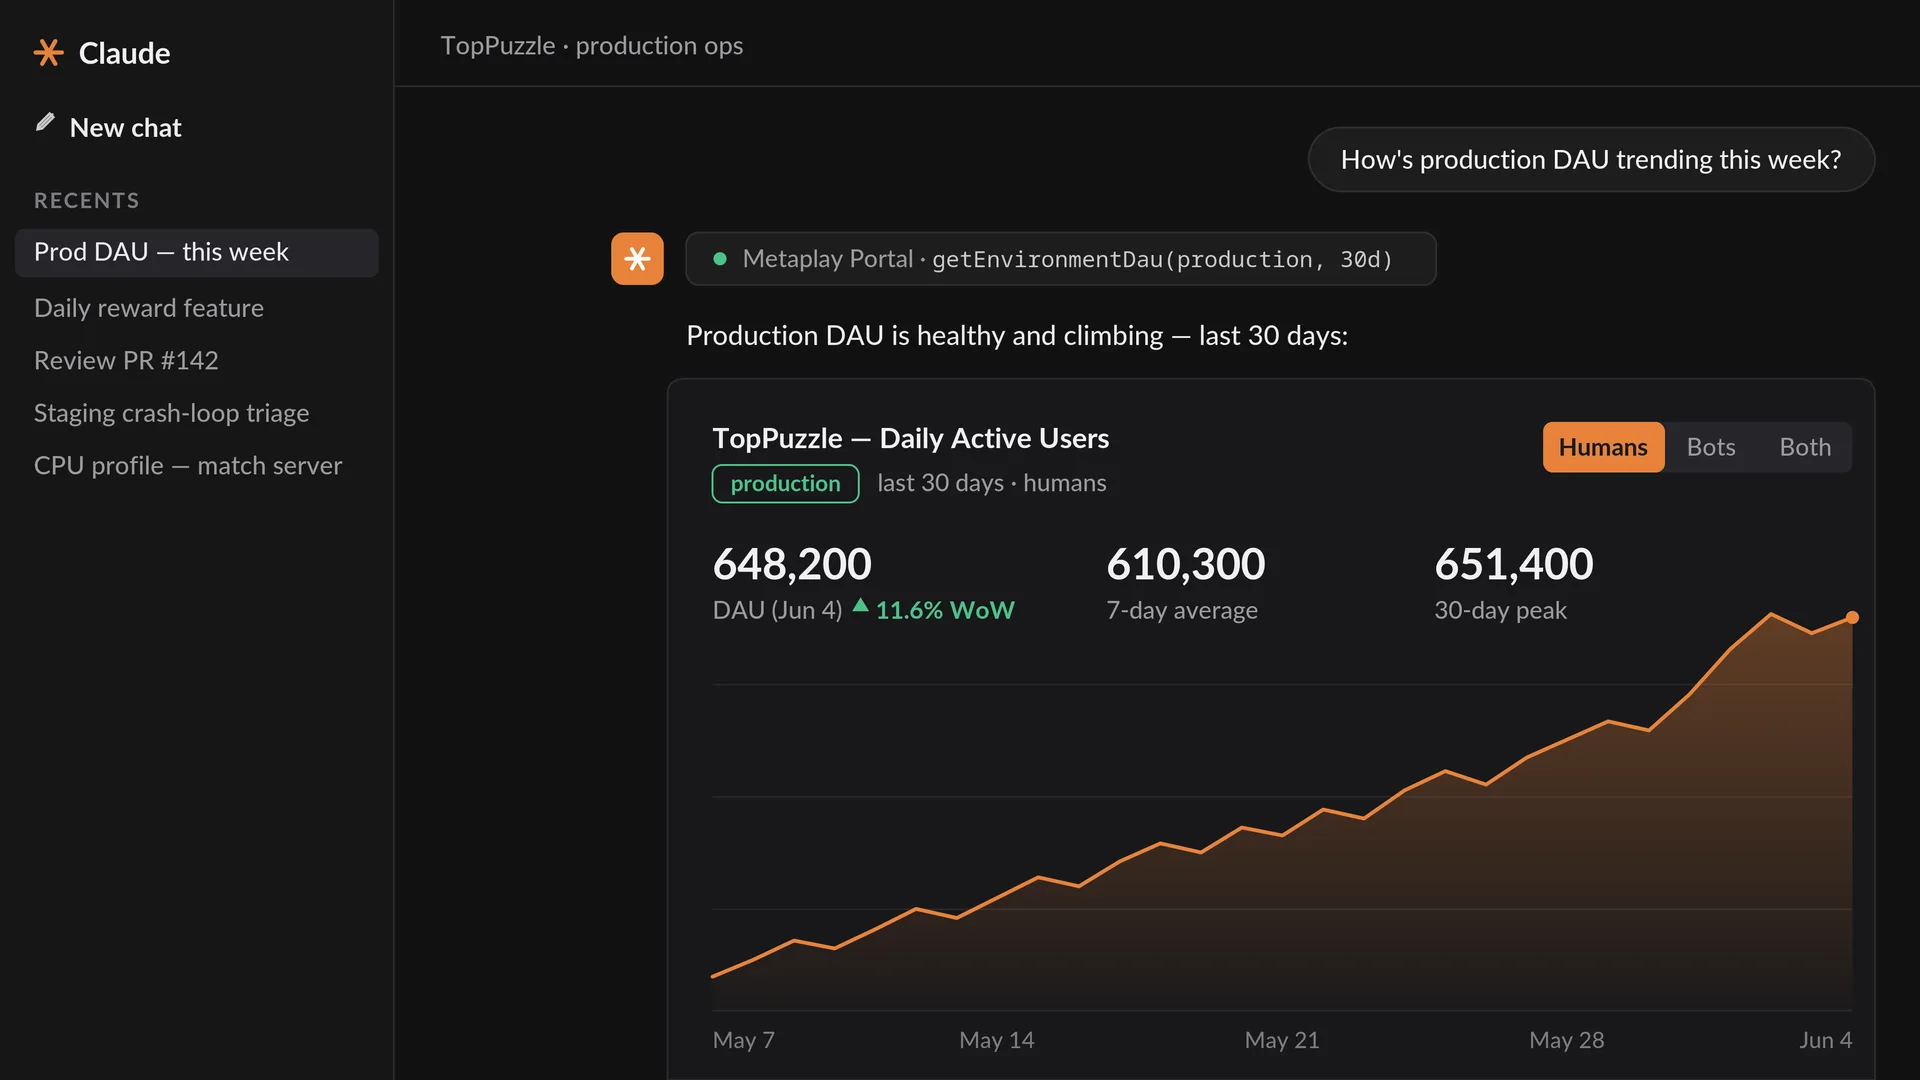Select the Humans segment toggle

click(1603, 447)
